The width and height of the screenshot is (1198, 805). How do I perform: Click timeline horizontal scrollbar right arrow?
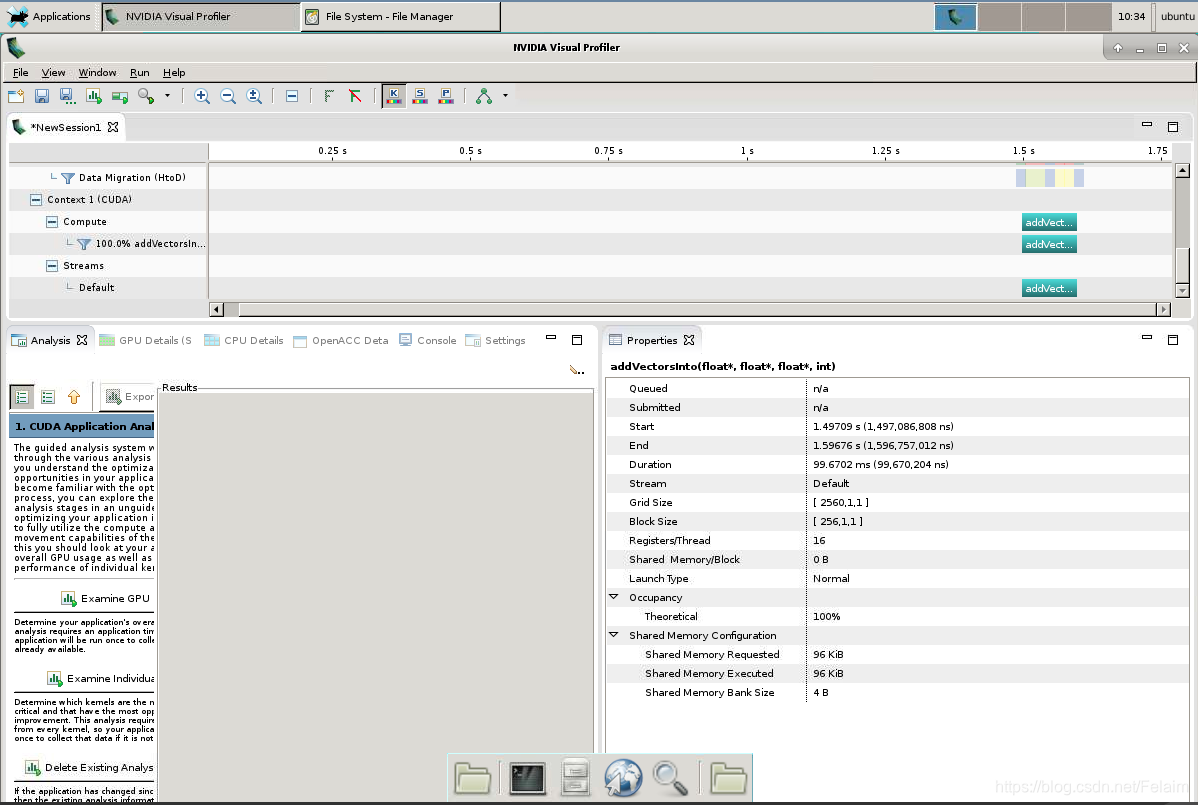pos(1164,309)
